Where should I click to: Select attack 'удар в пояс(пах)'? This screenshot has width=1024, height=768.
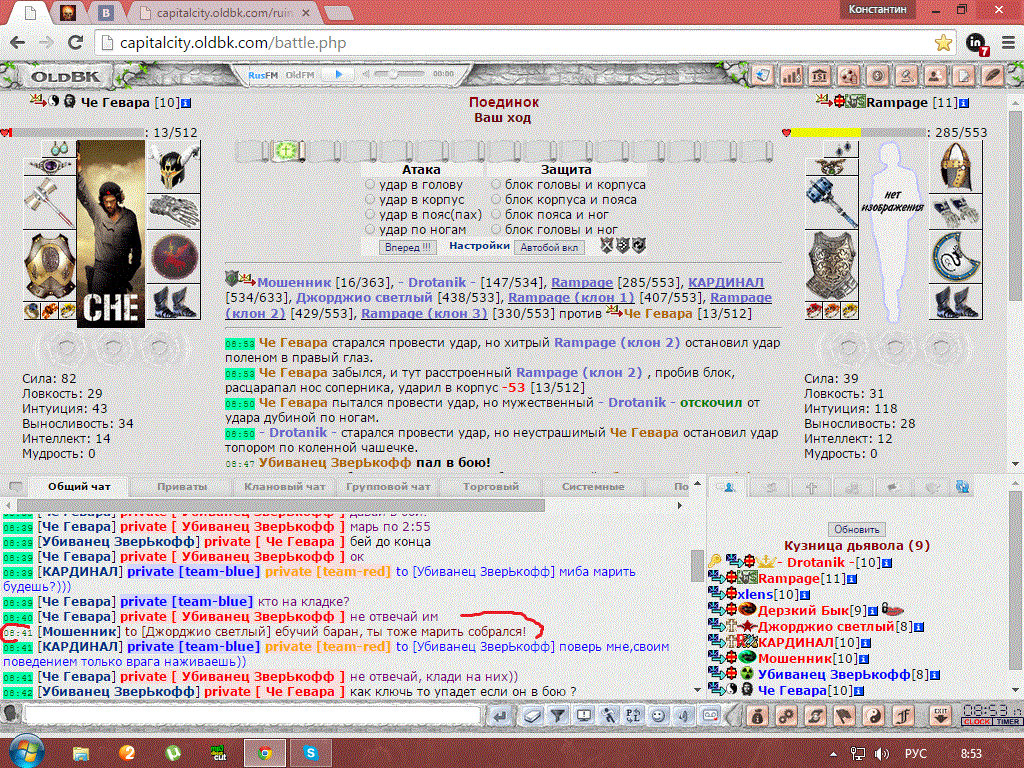click(x=370, y=215)
